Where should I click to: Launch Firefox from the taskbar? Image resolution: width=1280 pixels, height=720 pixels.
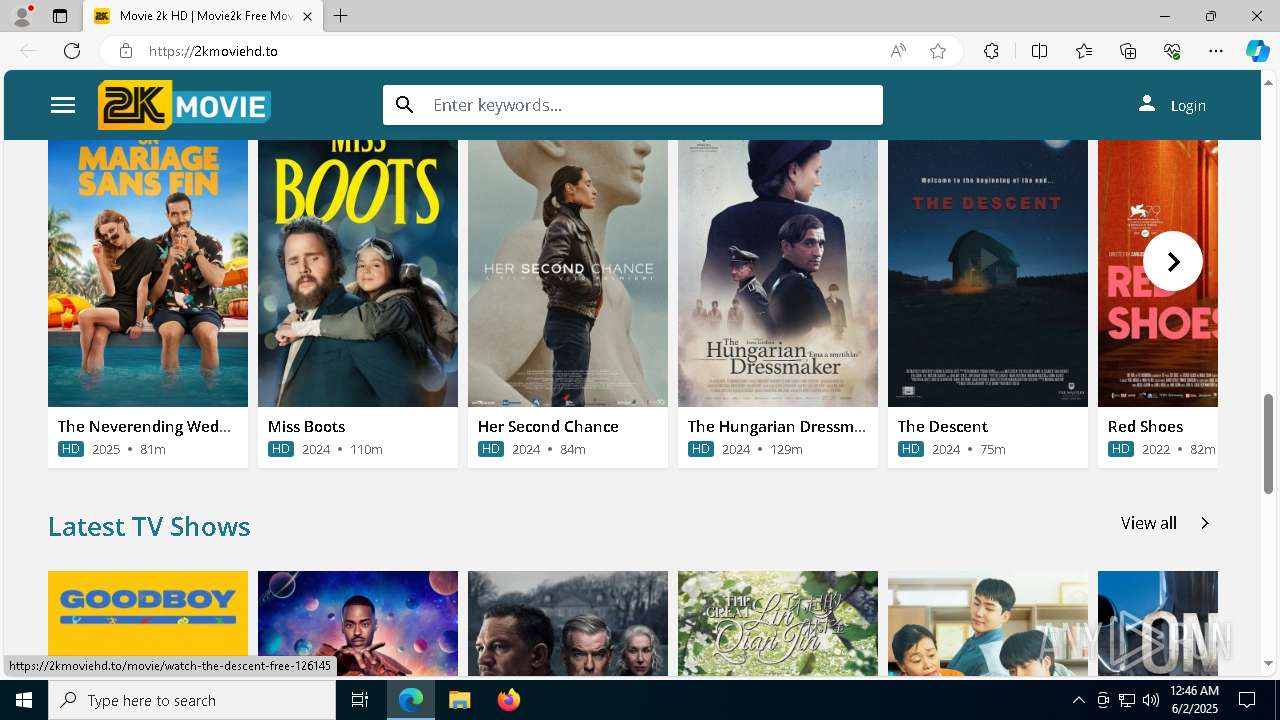point(508,700)
